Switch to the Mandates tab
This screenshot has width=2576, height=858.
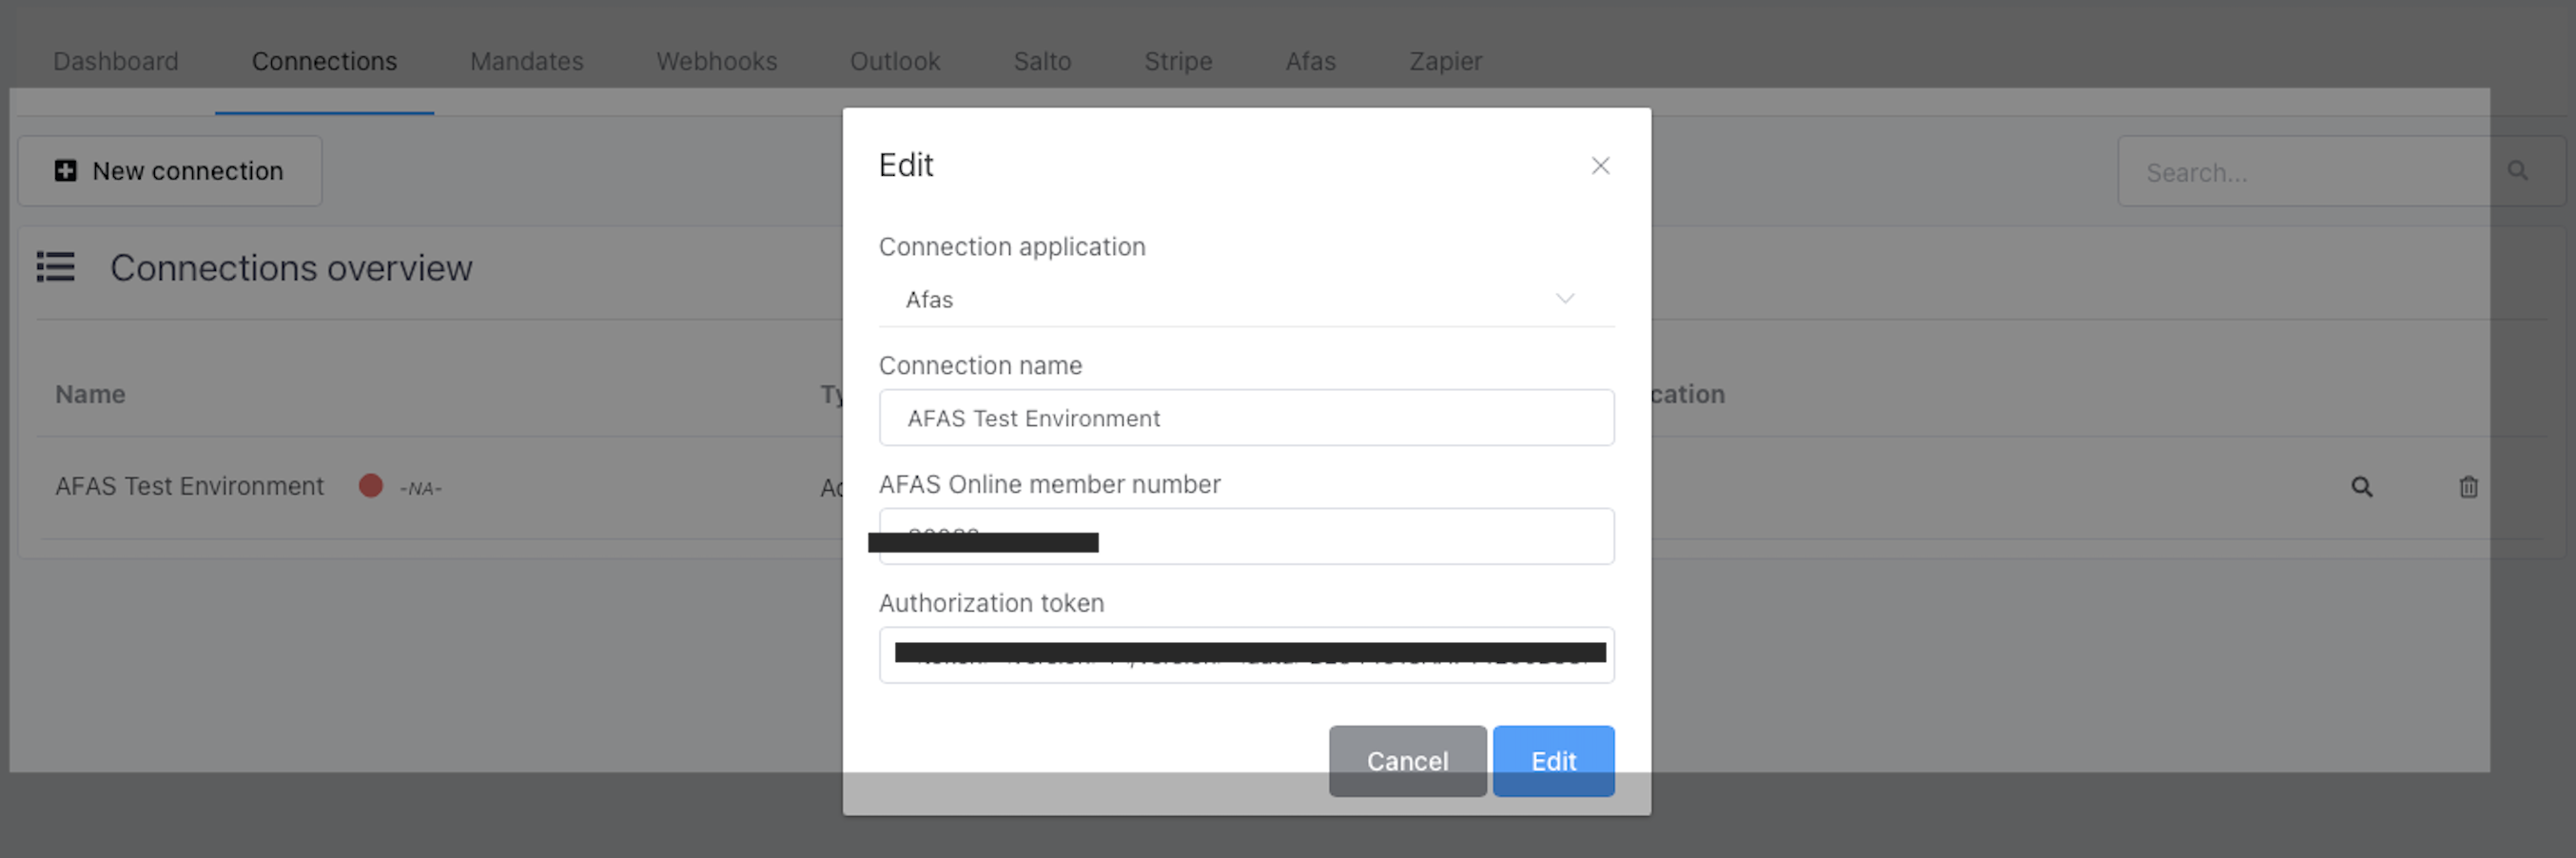click(527, 61)
